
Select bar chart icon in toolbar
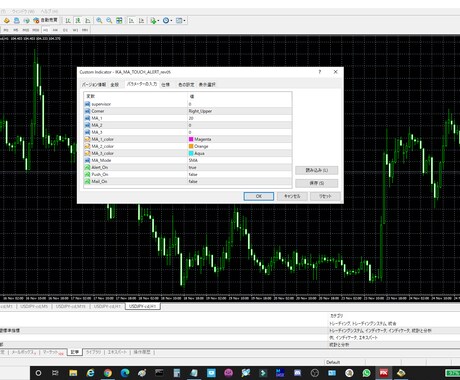tap(68, 20)
